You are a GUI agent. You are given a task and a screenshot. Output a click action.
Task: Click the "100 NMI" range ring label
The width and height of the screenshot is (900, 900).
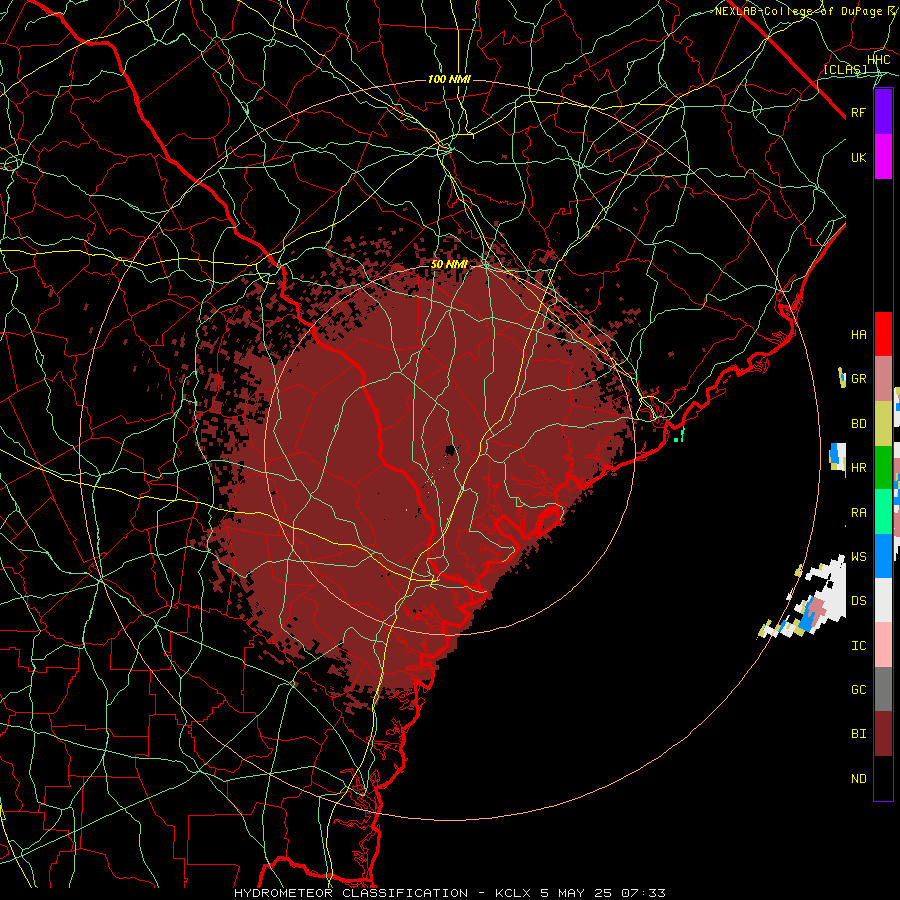point(449,79)
